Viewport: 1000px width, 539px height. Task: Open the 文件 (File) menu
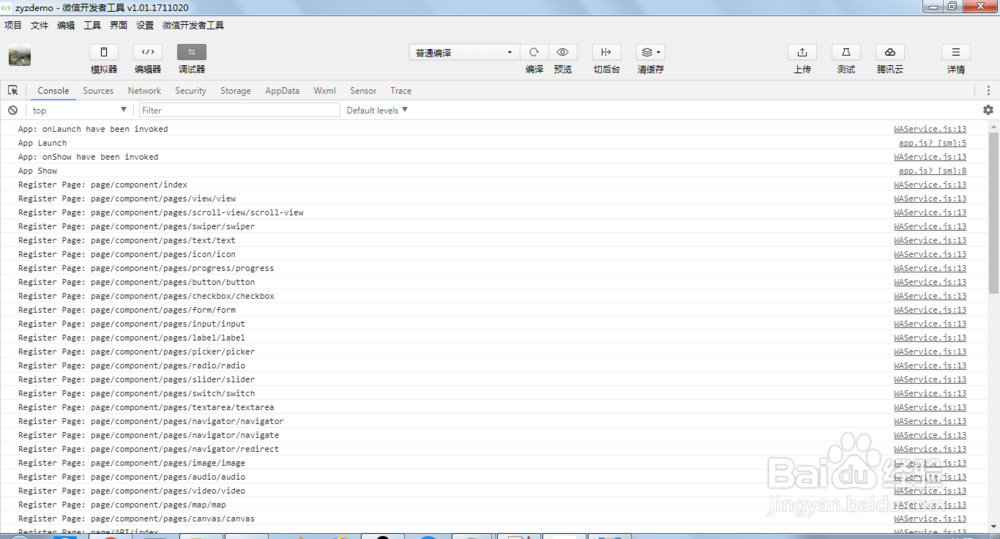(x=40, y=26)
